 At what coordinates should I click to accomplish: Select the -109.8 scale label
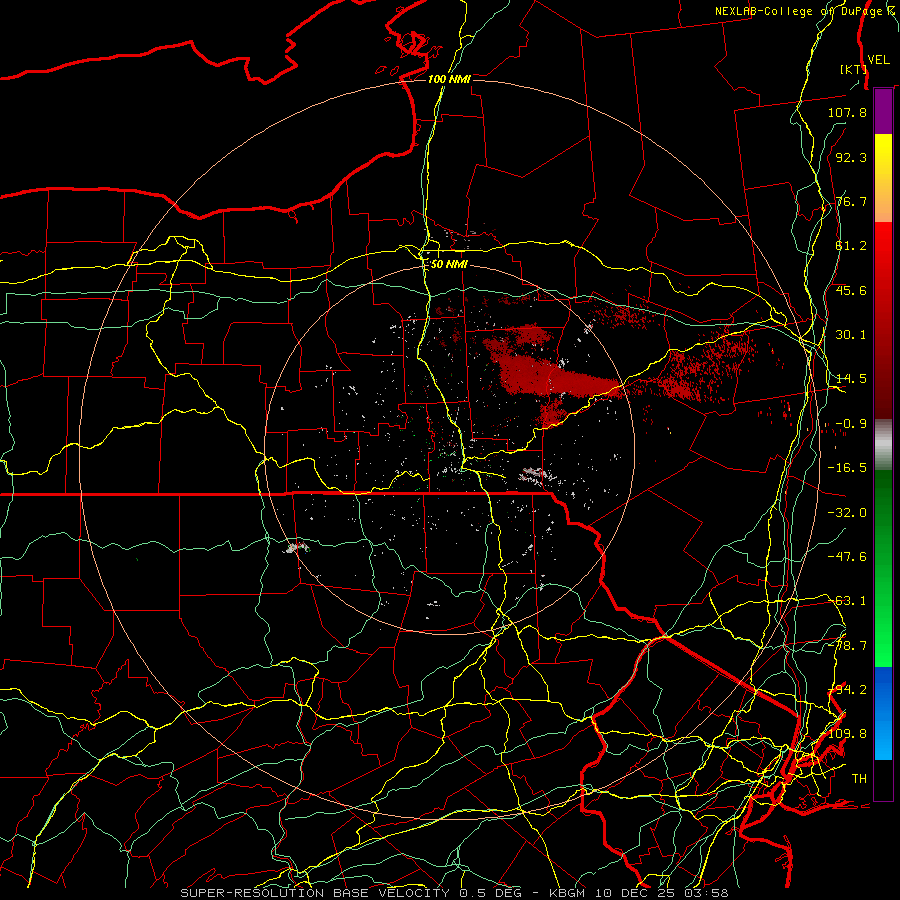tap(844, 734)
